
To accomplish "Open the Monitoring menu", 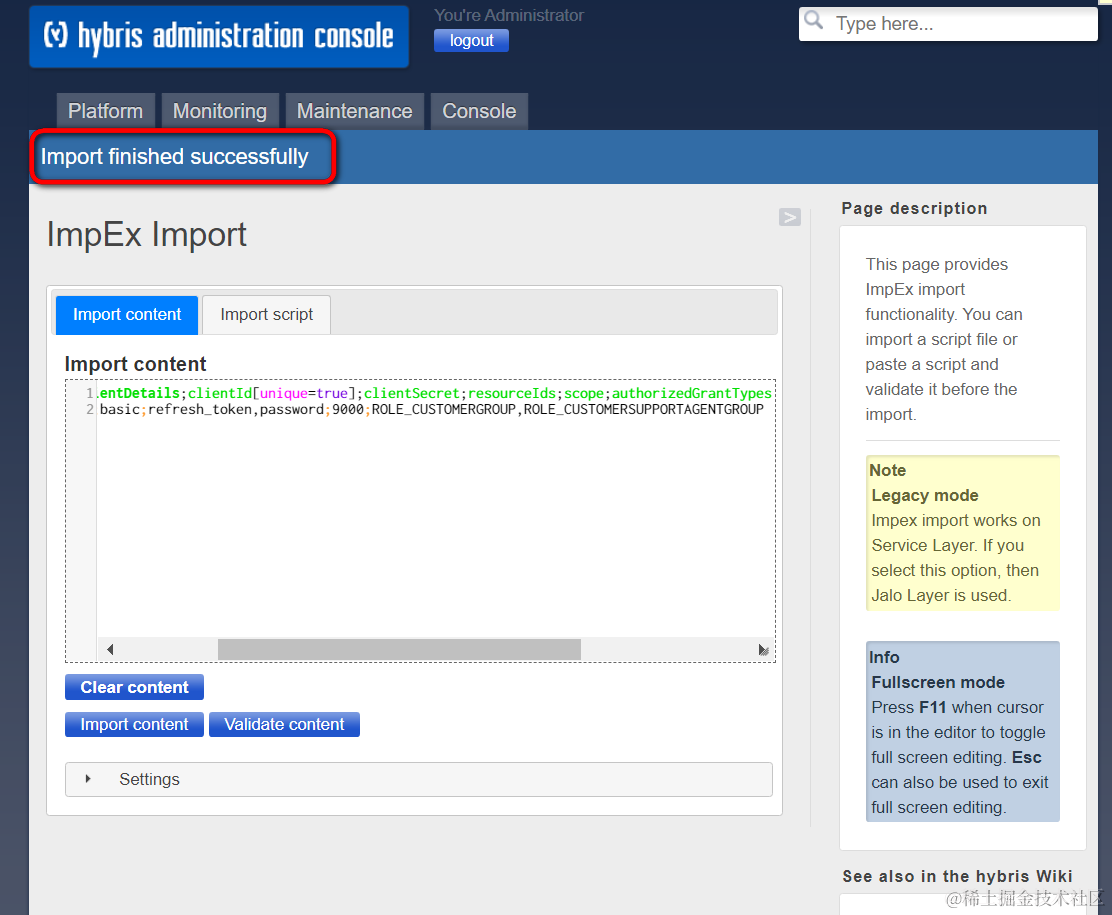I will coord(220,111).
